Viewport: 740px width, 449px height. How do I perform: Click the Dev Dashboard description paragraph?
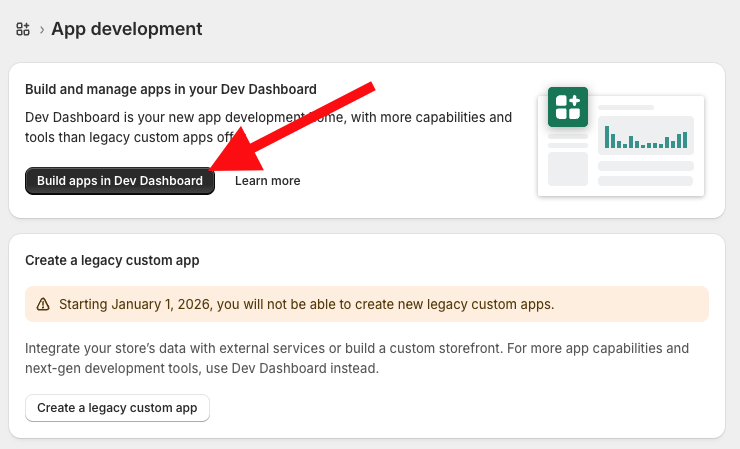pyautogui.click(x=268, y=127)
